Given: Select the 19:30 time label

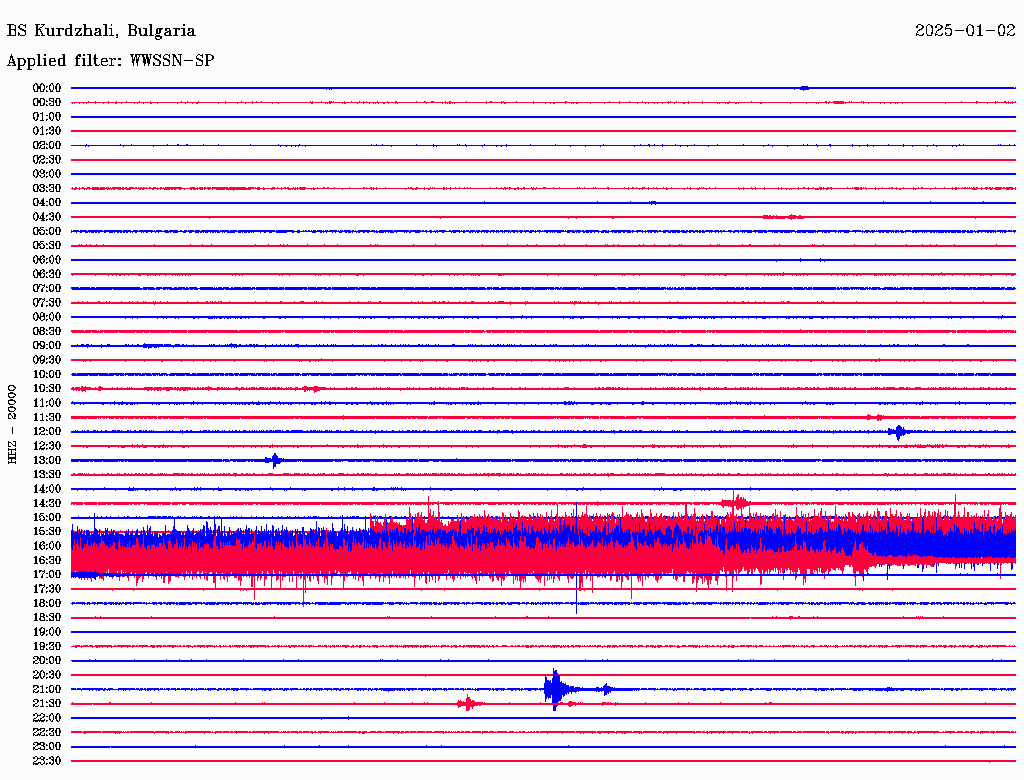Looking at the screenshot, I should (47, 646).
